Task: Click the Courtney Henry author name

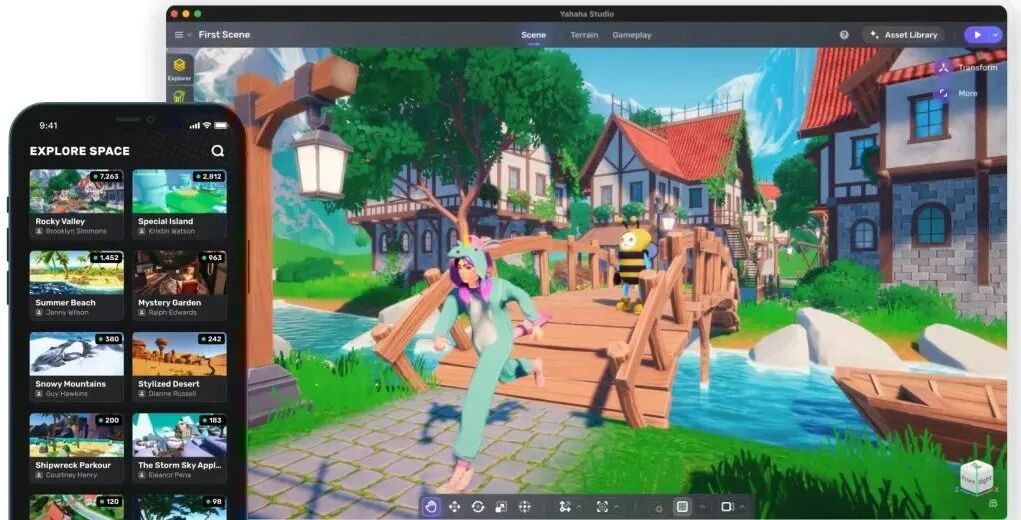Action: pyautogui.click(x=72, y=475)
